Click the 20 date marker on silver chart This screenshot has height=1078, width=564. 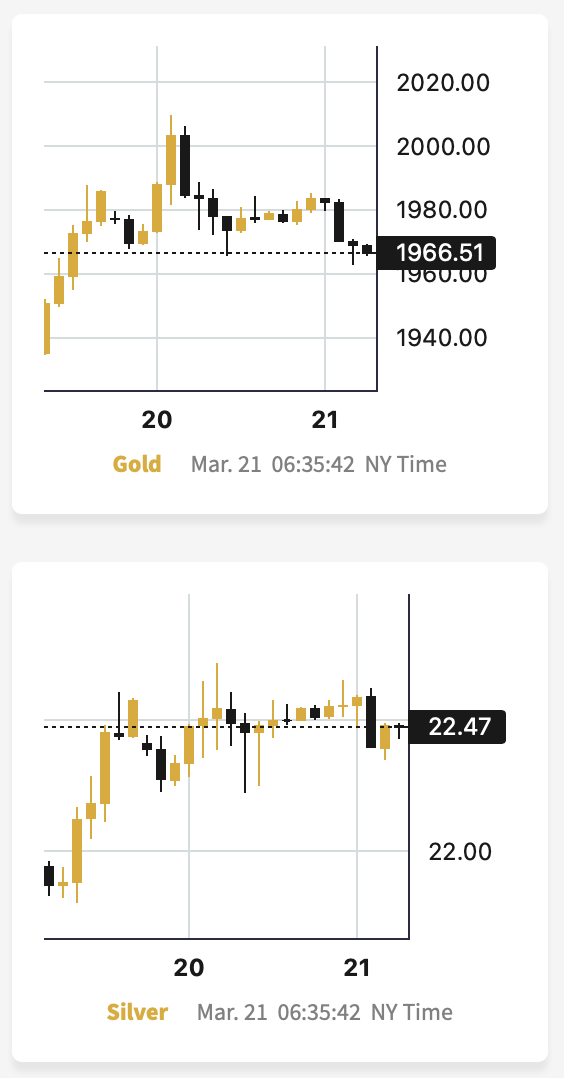click(x=188, y=967)
